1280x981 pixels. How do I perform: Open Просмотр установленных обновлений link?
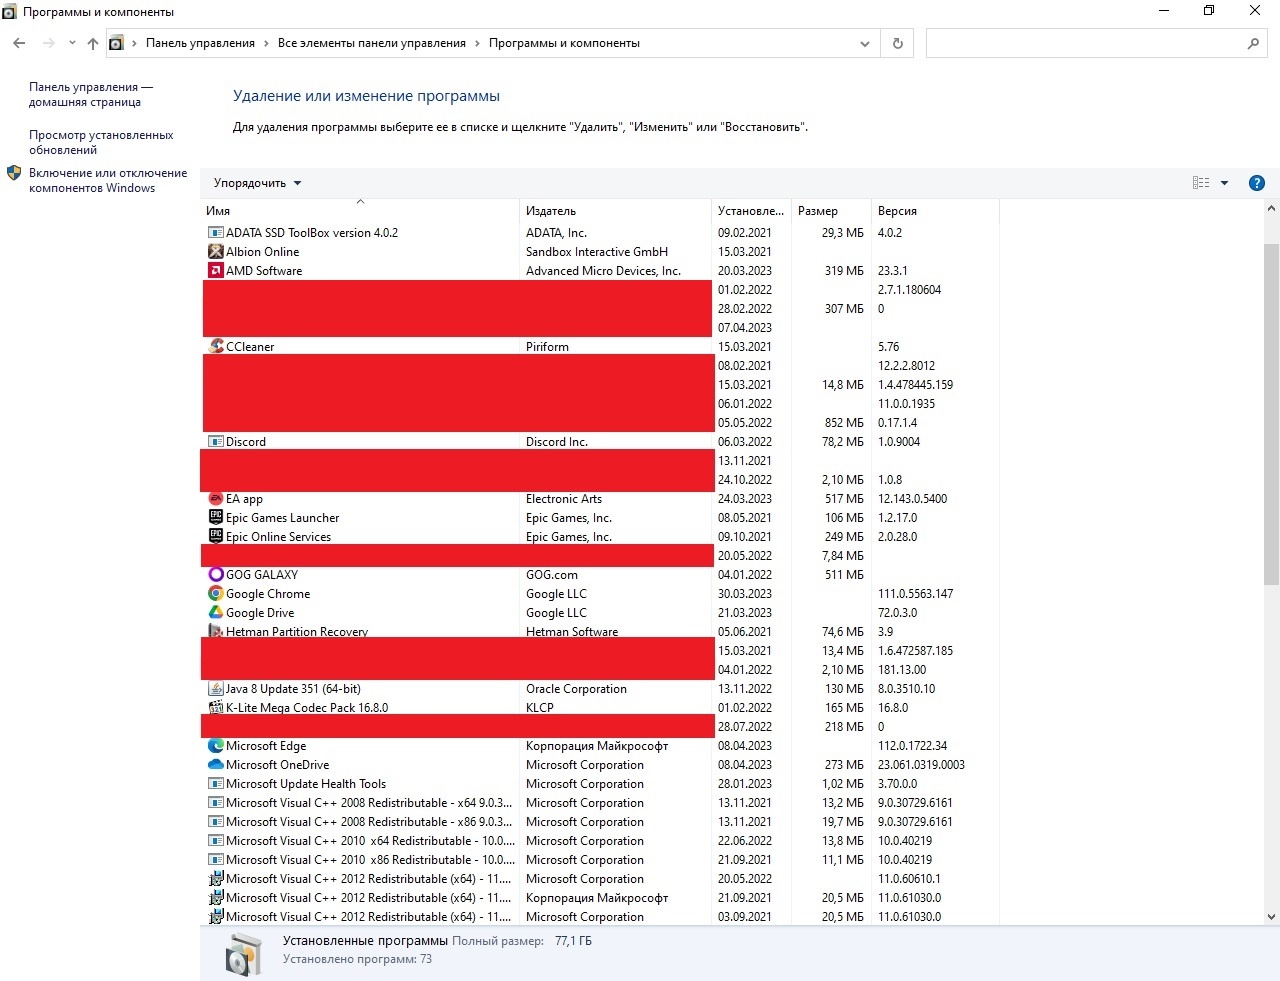pyautogui.click(x=101, y=142)
